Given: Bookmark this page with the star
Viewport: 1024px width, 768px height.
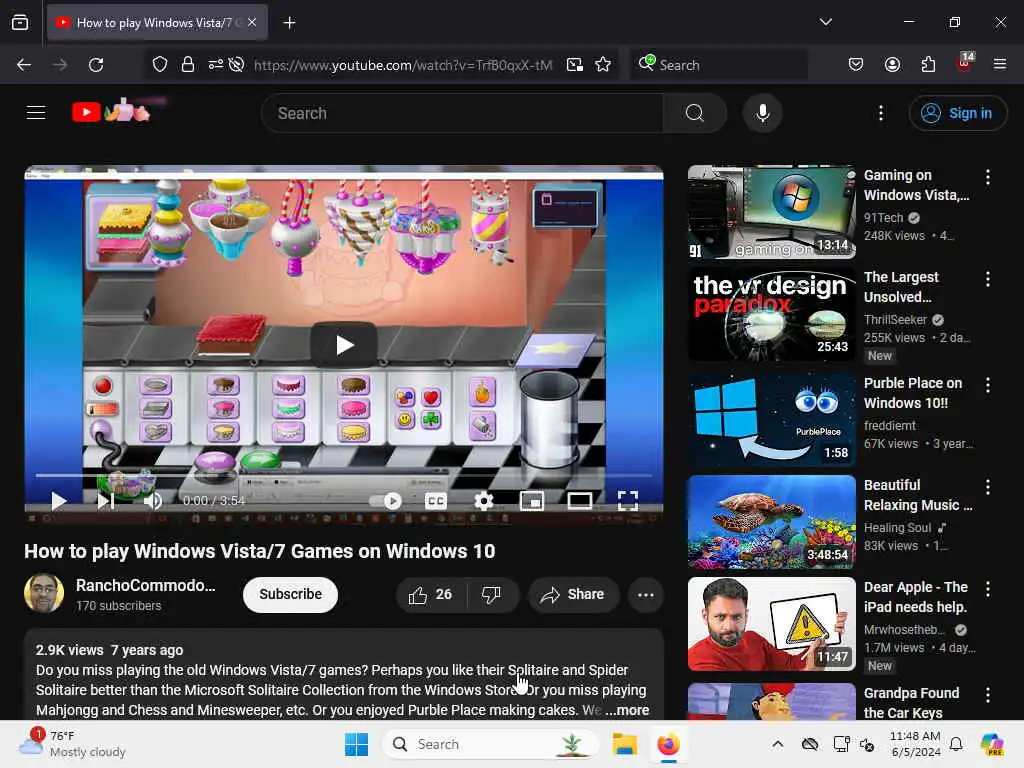Looking at the screenshot, I should pyautogui.click(x=603, y=65).
